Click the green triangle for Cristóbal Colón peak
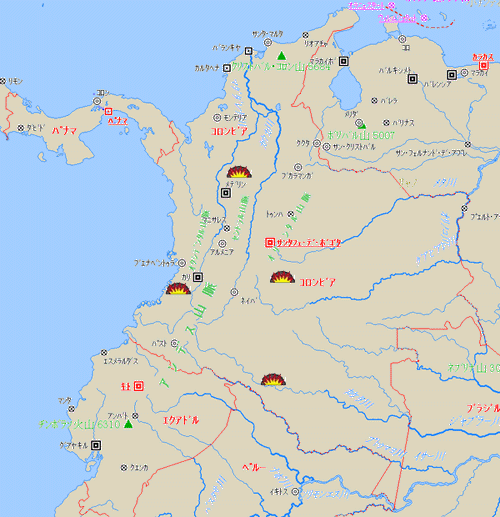The image size is (500, 517). point(282,55)
